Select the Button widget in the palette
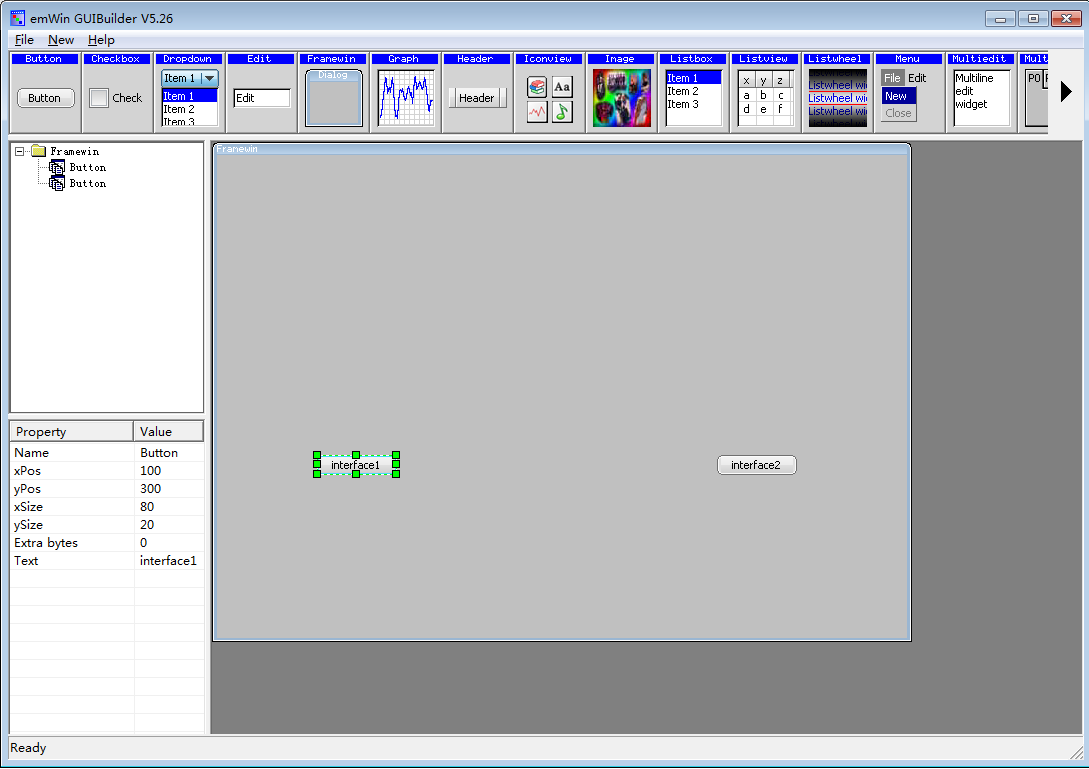Screen dimensions: 1089x769 coord(45,92)
